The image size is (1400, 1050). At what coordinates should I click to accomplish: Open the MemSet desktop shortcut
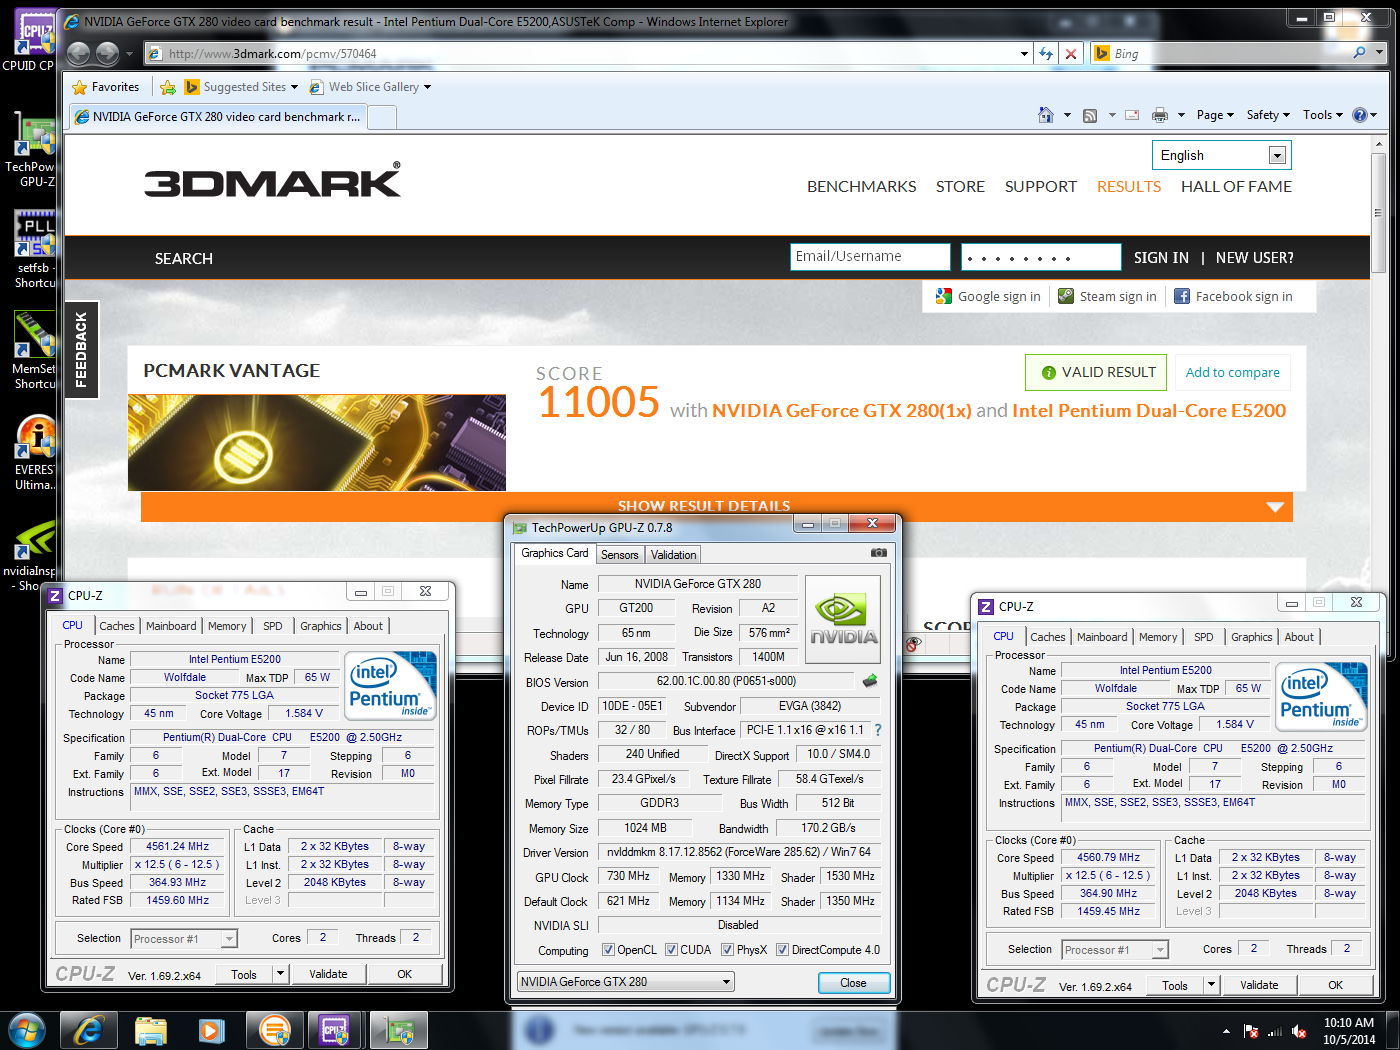34,350
